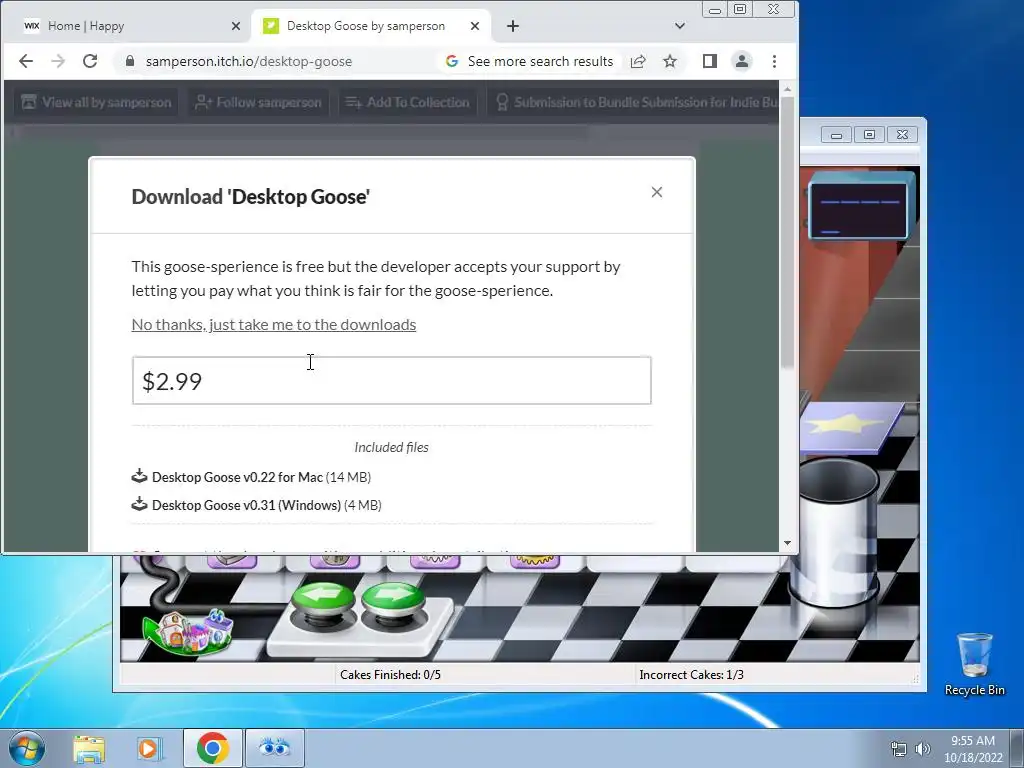1024x768 pixels.
Task: Click the Windows file download icon
Action: coord(139,504)
